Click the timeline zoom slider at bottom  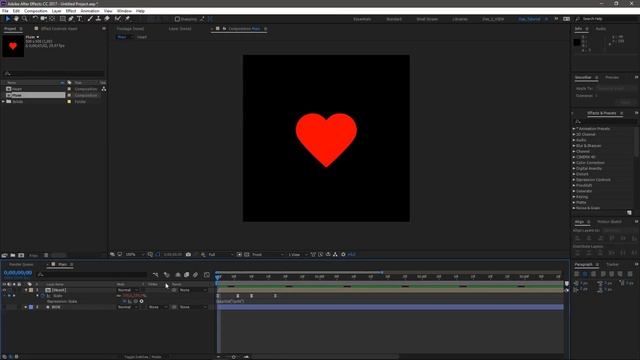pos(233,357)
